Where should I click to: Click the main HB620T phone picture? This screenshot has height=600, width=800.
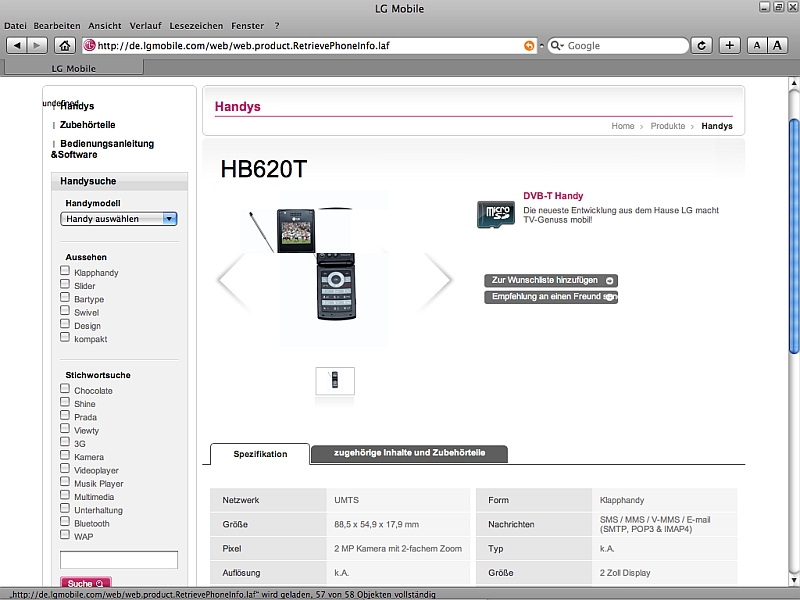tap(334, 269)
